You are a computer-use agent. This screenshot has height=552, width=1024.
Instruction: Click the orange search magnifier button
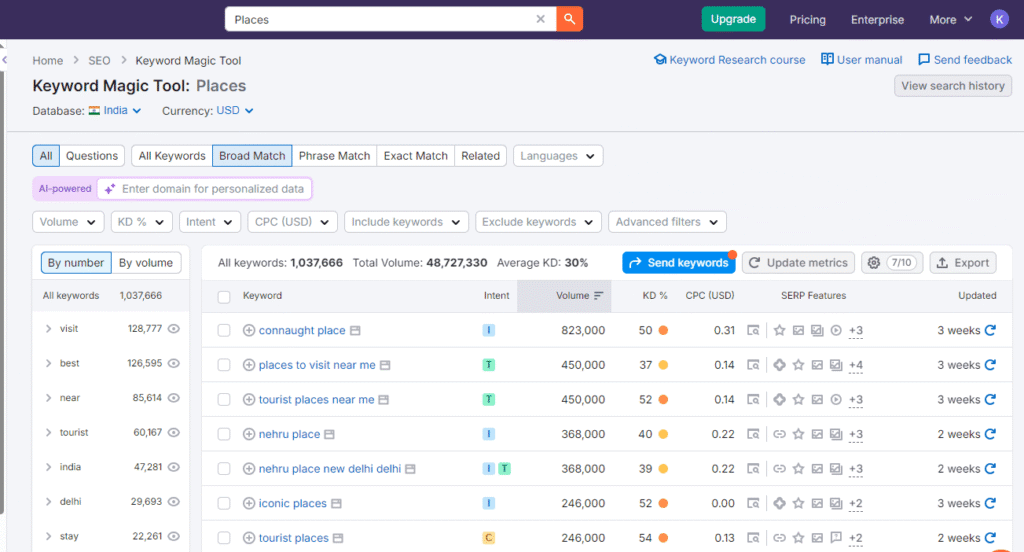569,19
